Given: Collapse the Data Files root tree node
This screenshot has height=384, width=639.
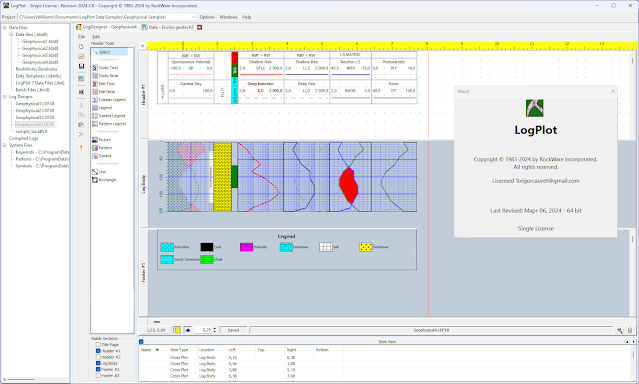Looking at the screenshot, I should [4, 28].
